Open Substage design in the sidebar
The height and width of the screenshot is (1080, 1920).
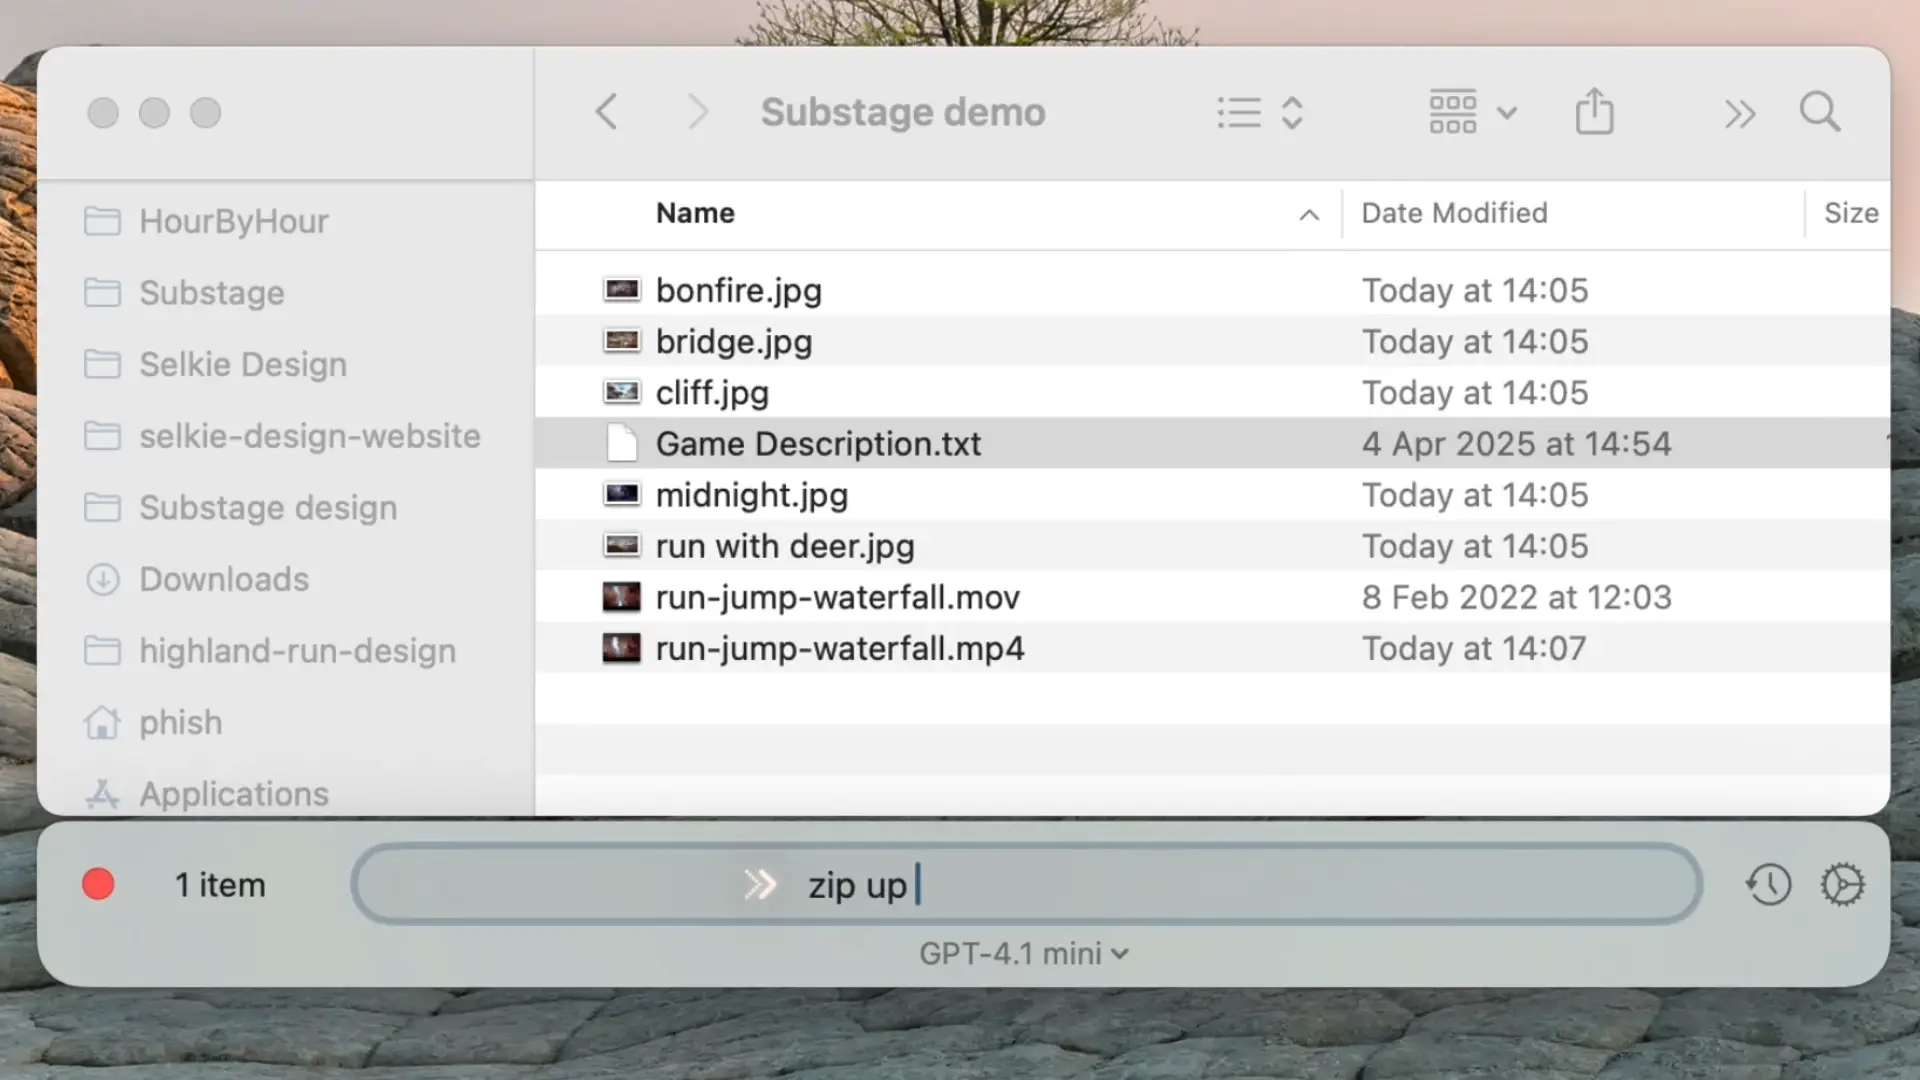pos(240,508)
